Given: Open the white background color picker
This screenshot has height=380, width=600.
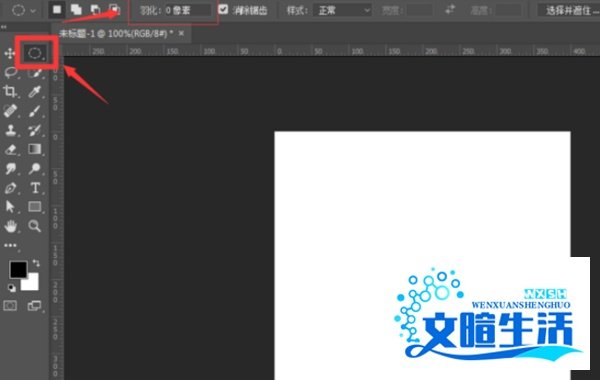Looking at the screenshot, I should tap(32, 284).
